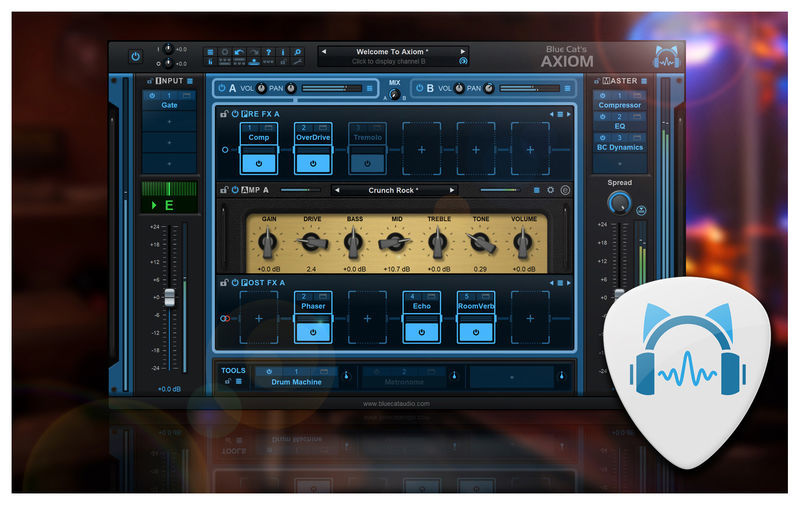Add effect in last PRE FX slot
This screenshot has height=506, width=800.
tap(530, 149)
